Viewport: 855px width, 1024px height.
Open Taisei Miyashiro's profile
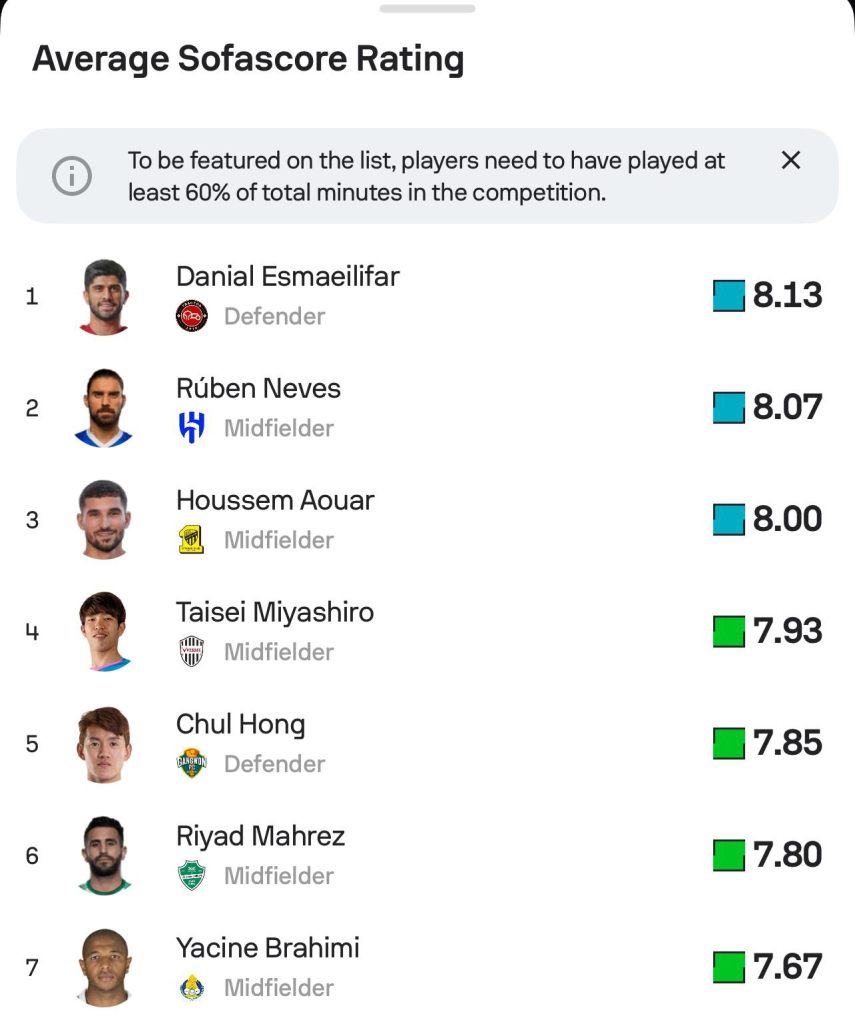coord(275,612)
